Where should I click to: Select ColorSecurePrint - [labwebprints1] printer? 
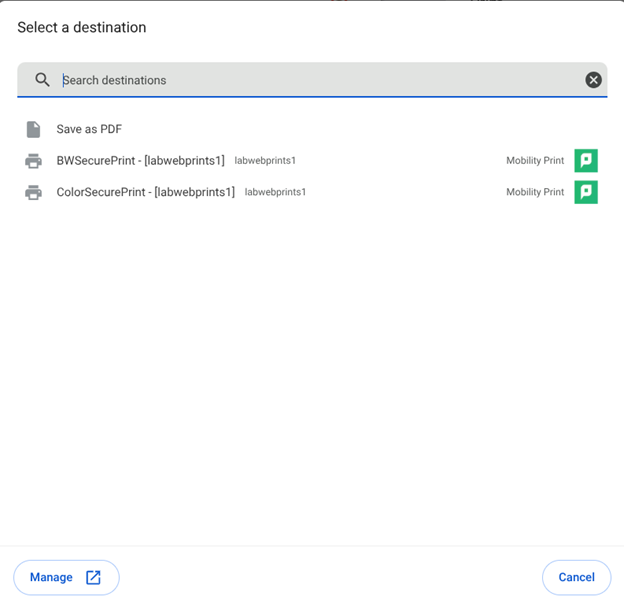(312, 192)
